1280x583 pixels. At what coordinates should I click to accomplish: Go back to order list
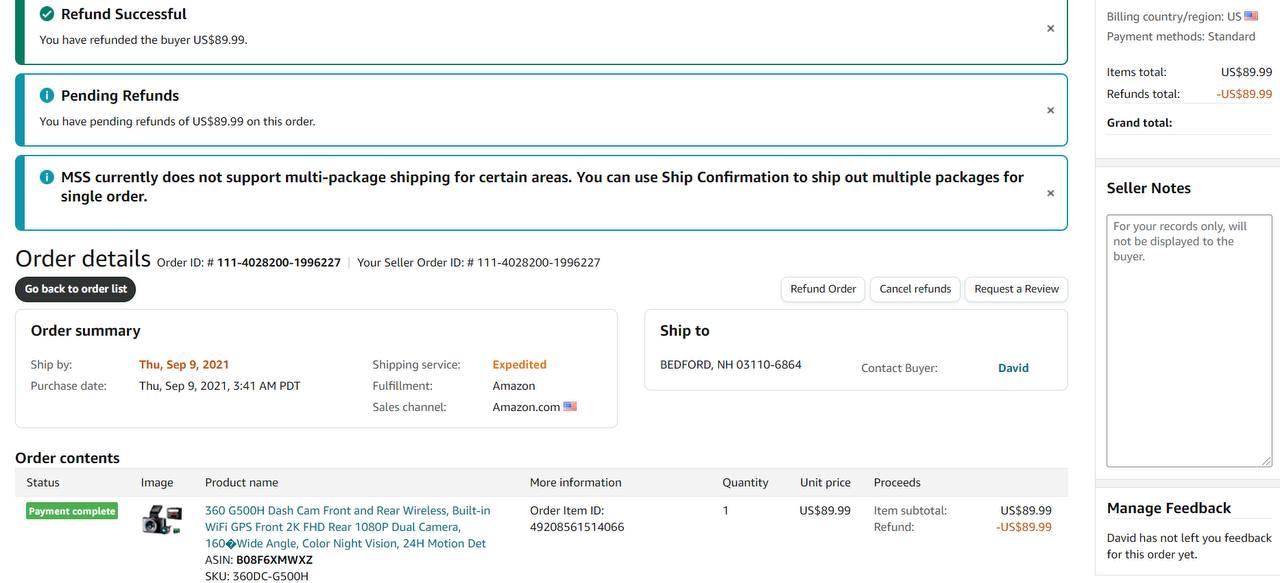76,289
